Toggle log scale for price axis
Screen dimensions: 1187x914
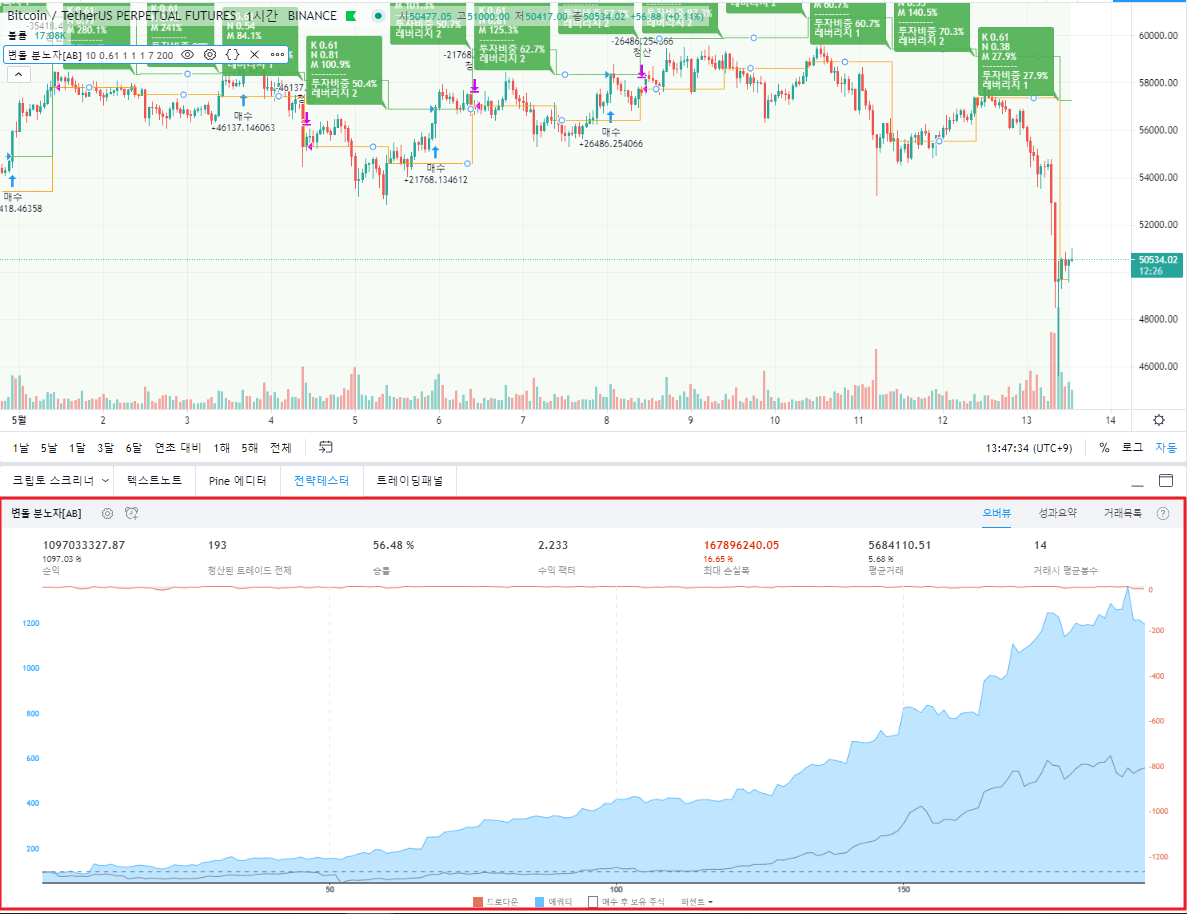pos(1132,448)
